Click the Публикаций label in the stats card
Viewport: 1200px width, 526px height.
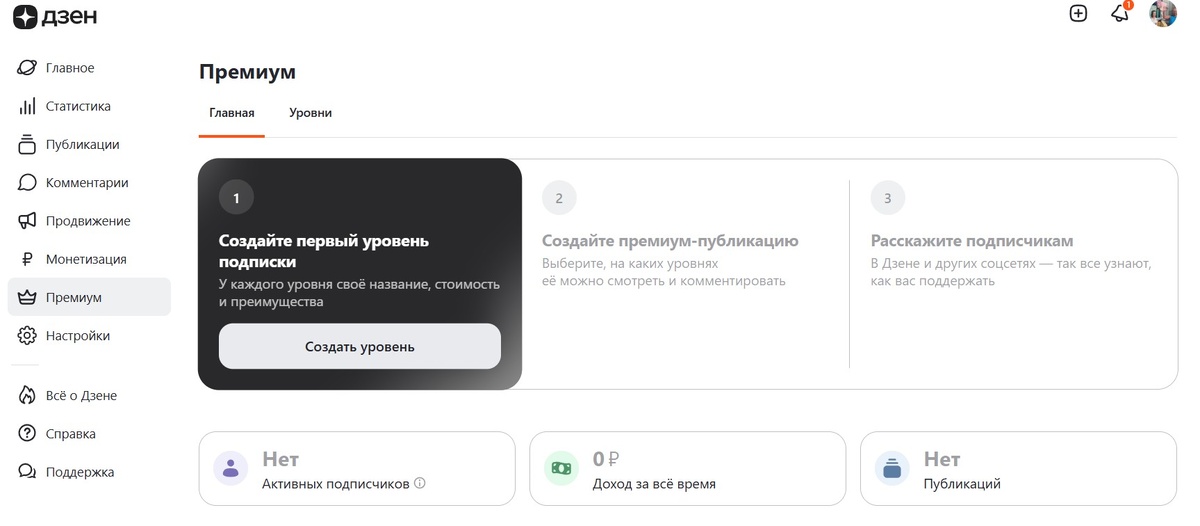pyautogui.click(x=962, y=484)
